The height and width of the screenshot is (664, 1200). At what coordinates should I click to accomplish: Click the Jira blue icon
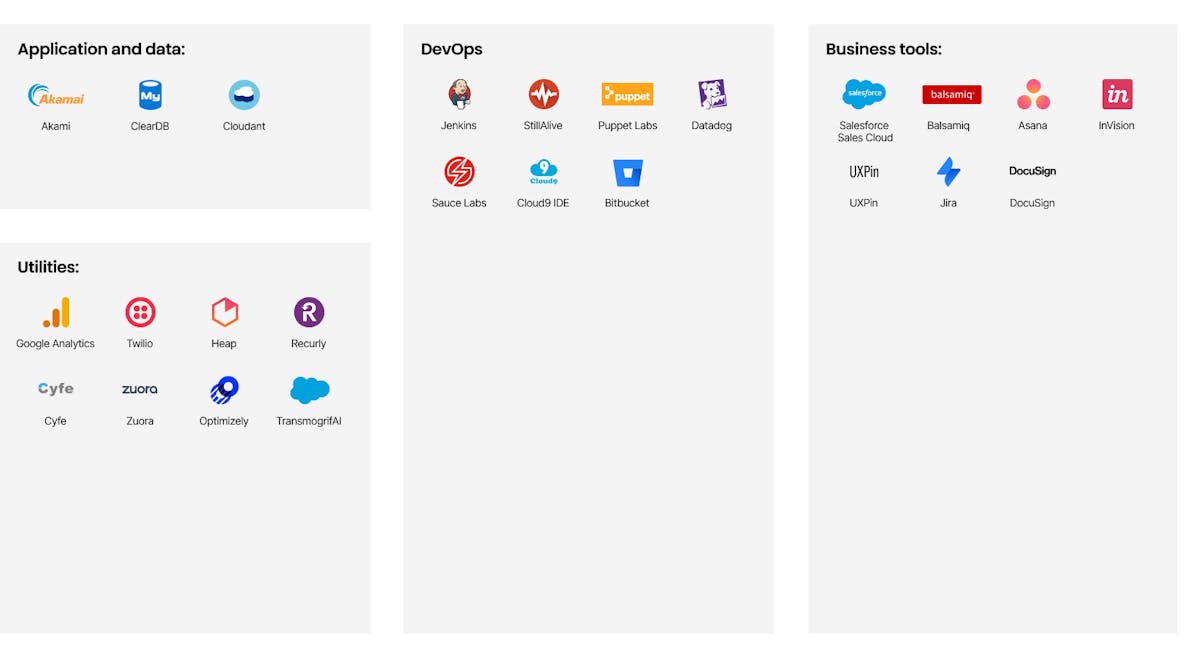(948, 172)
